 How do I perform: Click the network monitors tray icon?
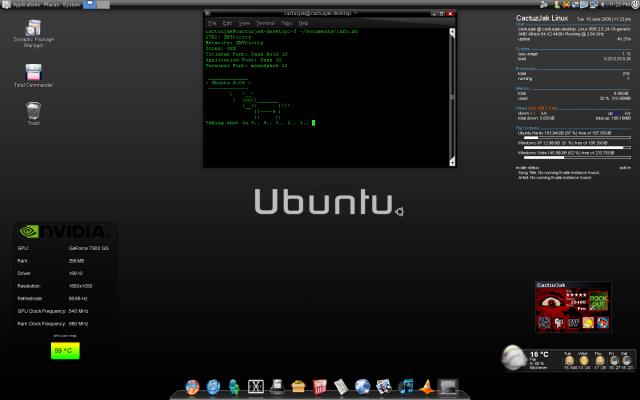pyautogui.click(x=593, y=4)
